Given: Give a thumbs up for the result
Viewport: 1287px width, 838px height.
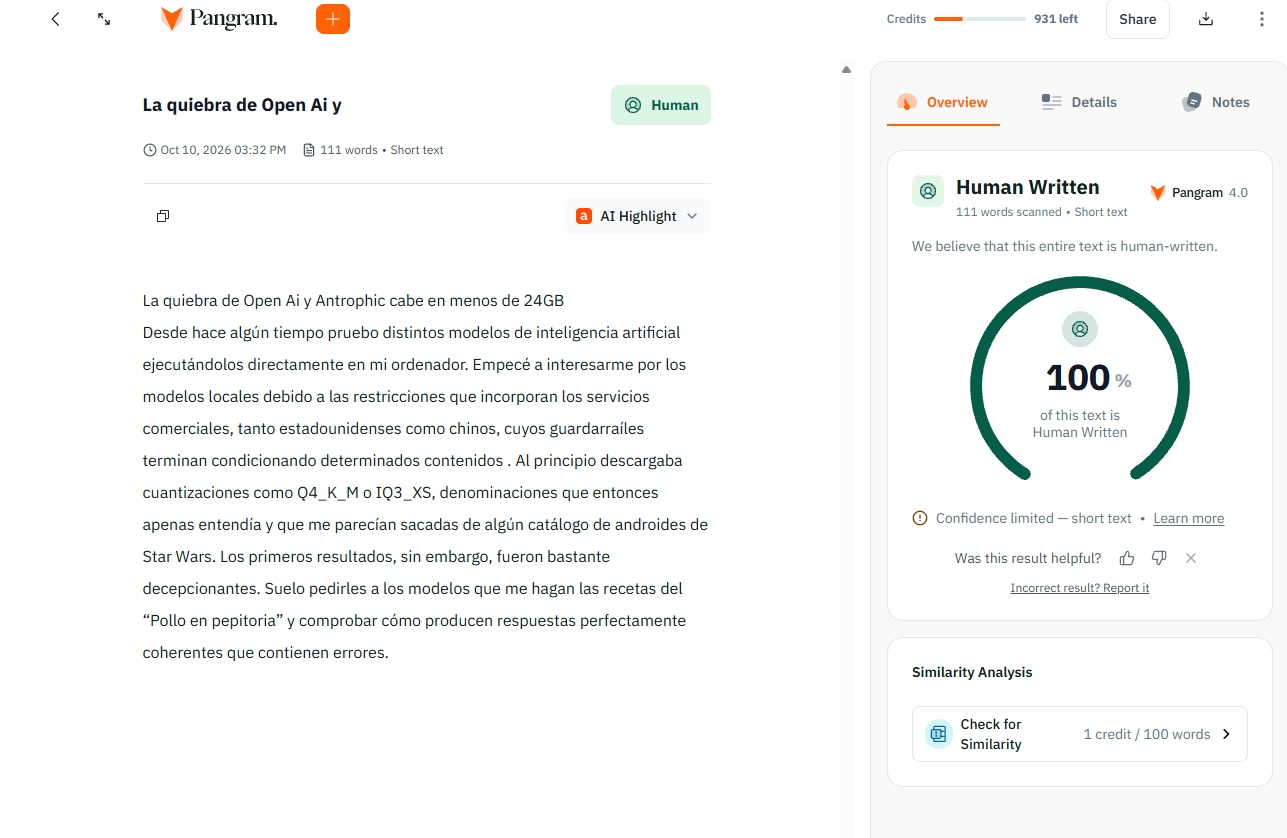Looking at the screenshot, I should click(x=1127, y=558).
